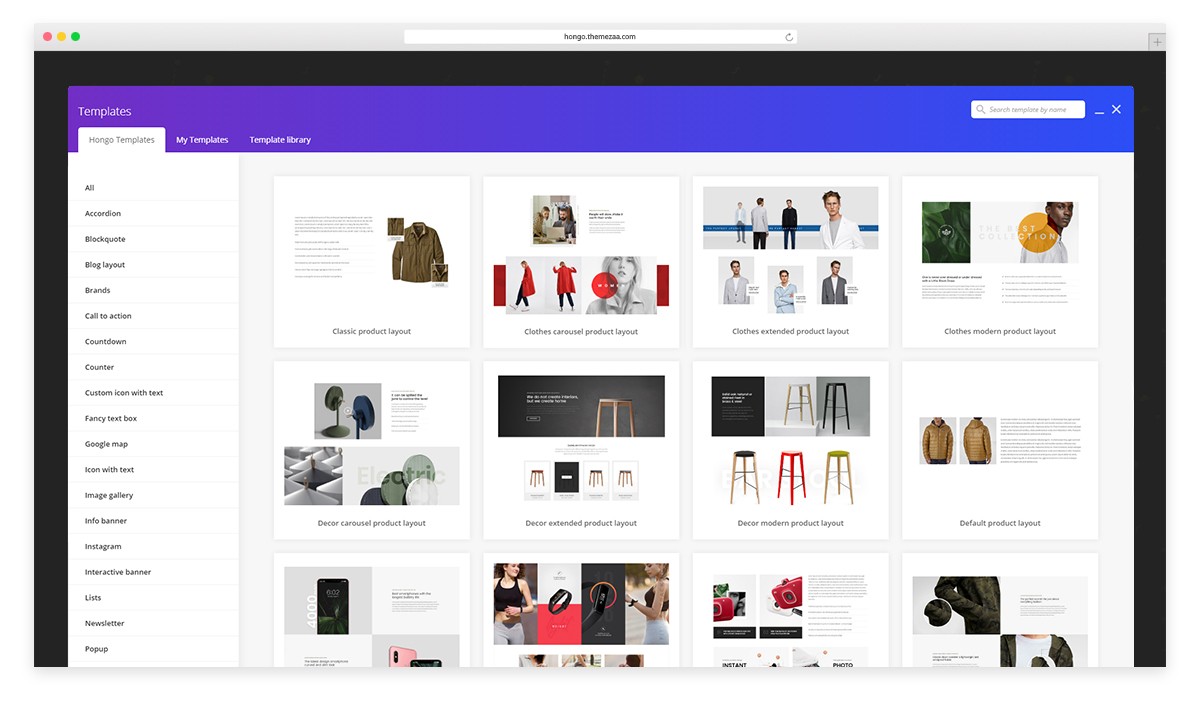Choose Interactive banner category
This screenshot has width=1200, height=702.
[153, 572]
